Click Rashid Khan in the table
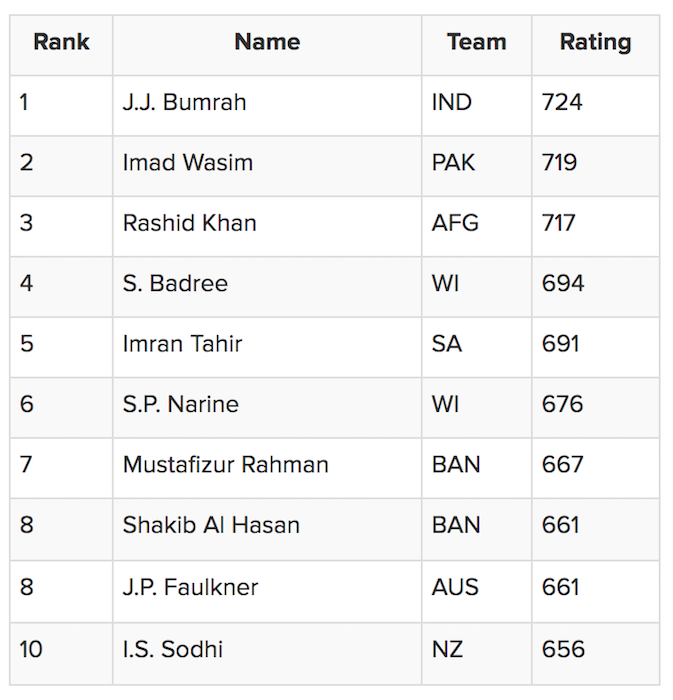This screenshot has width=673, height=700. 190,223
